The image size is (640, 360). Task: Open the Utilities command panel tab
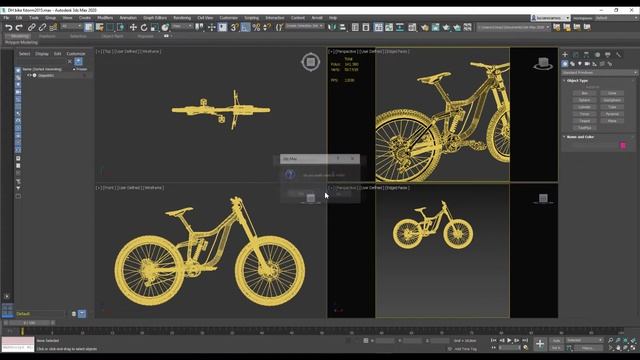tap(618, 54)
